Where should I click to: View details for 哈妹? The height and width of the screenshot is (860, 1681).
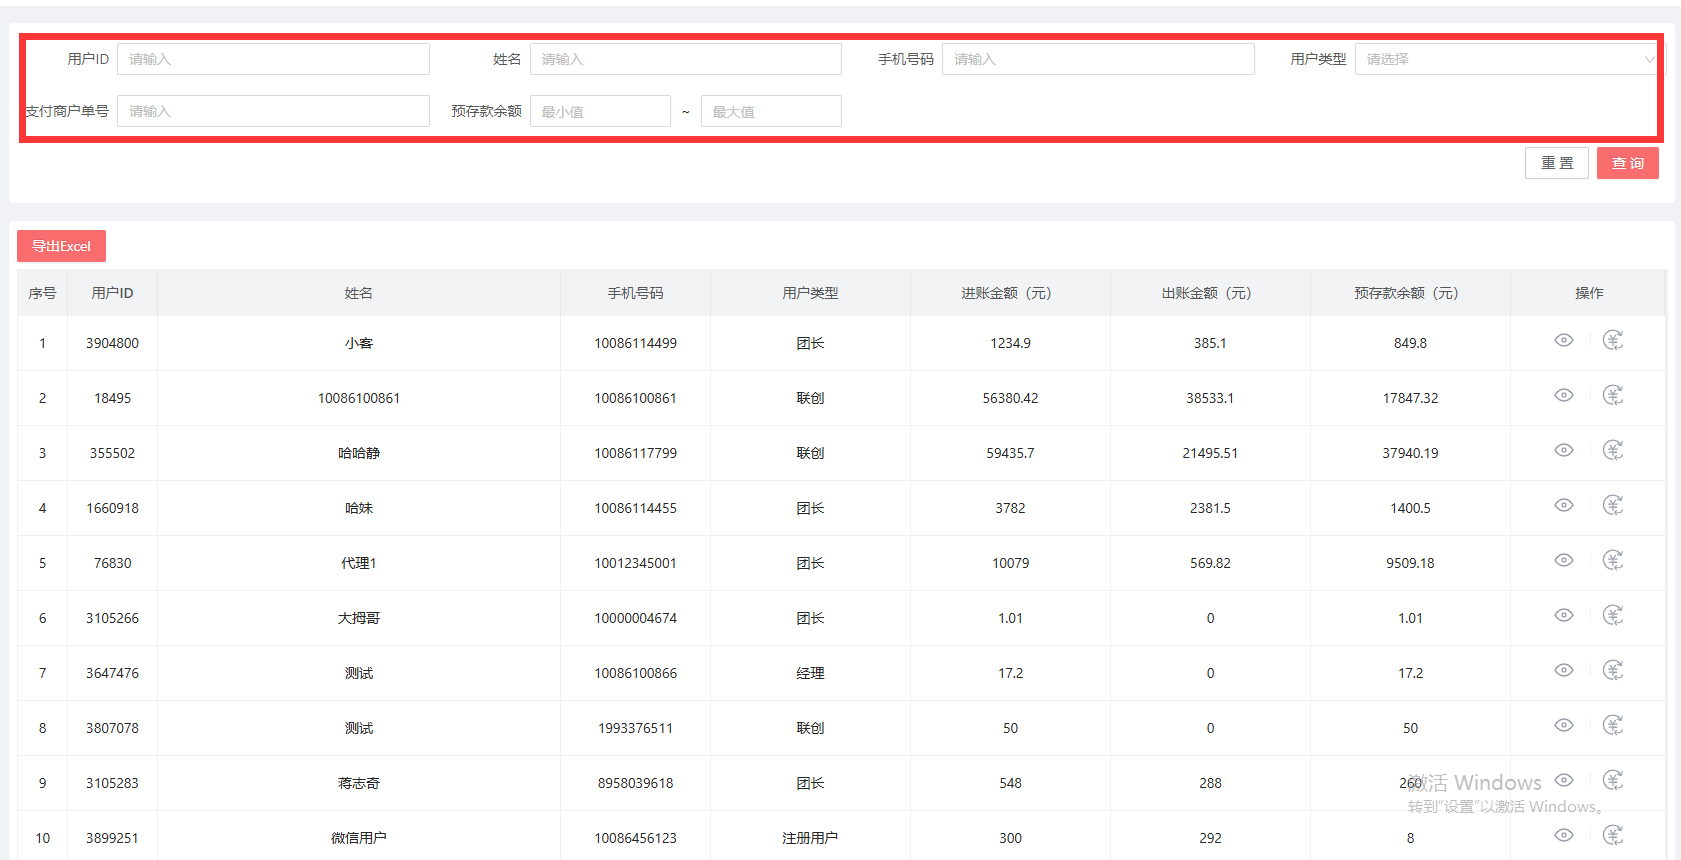click(1564, 505)
